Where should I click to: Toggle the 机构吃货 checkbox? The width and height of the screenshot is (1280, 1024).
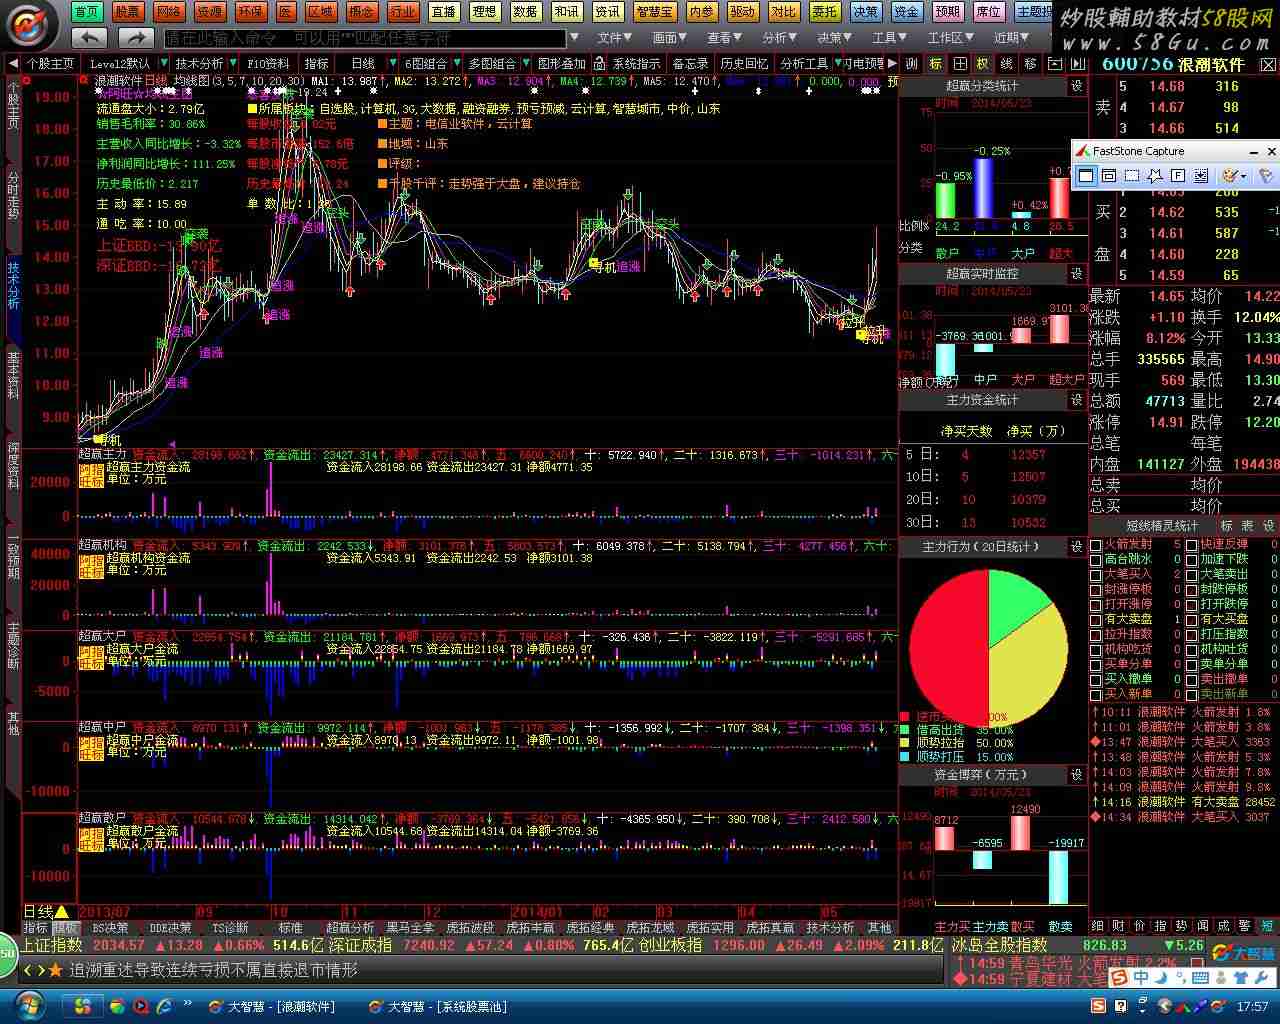[1096, 649]
